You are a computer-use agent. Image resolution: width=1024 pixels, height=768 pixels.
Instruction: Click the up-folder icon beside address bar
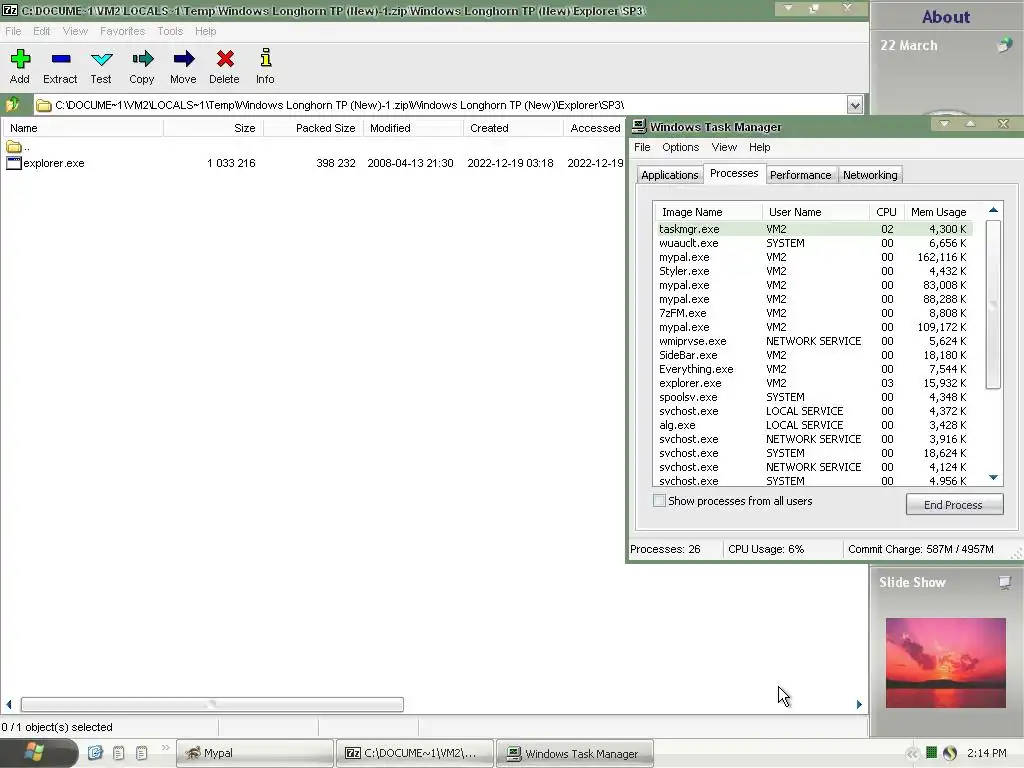13,104
